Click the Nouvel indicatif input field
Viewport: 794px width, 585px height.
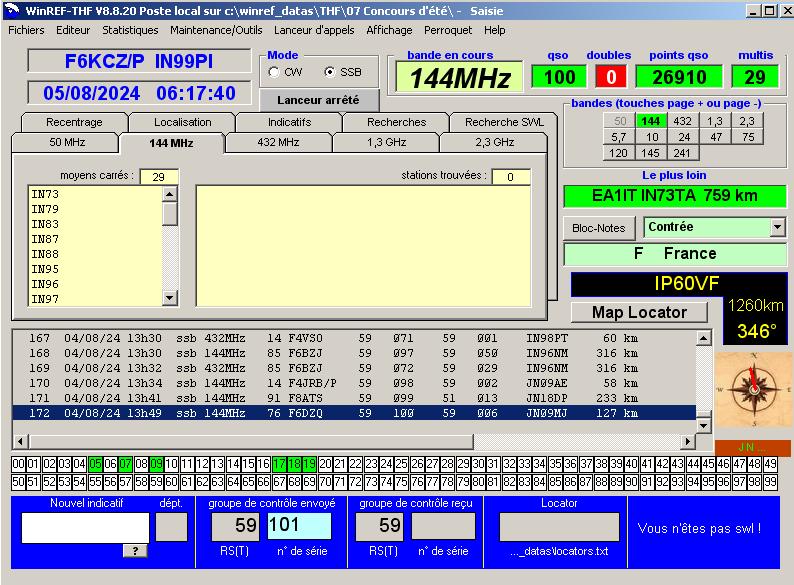tap(85, 527)
